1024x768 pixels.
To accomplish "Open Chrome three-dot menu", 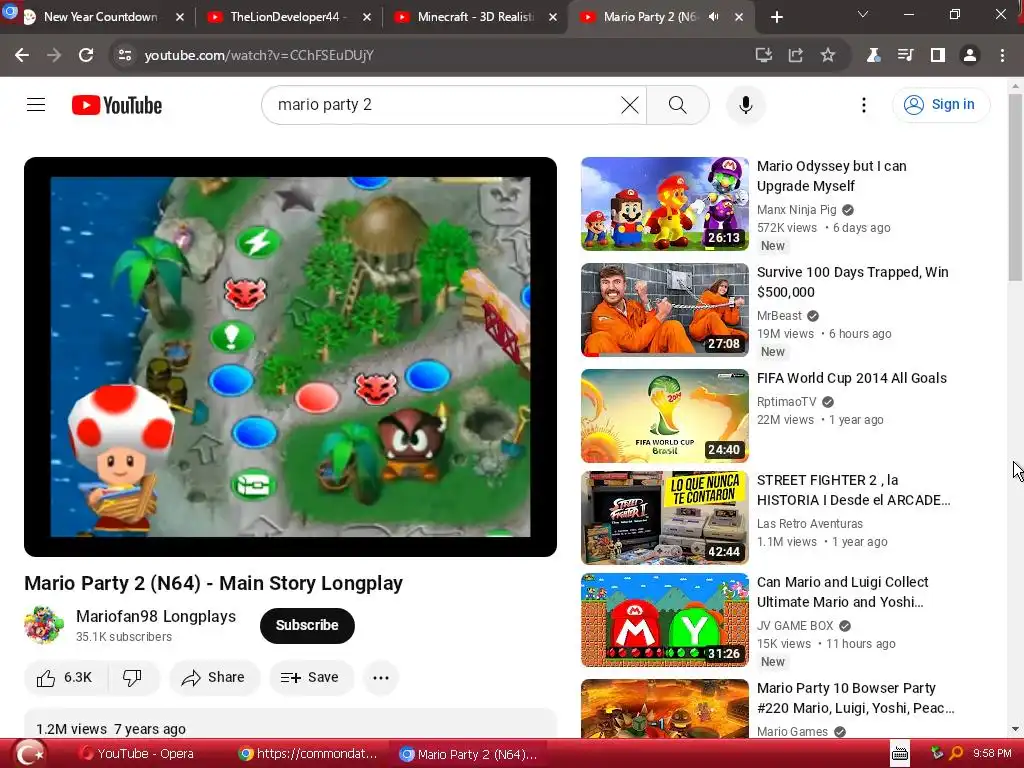I will (1002, 55).
